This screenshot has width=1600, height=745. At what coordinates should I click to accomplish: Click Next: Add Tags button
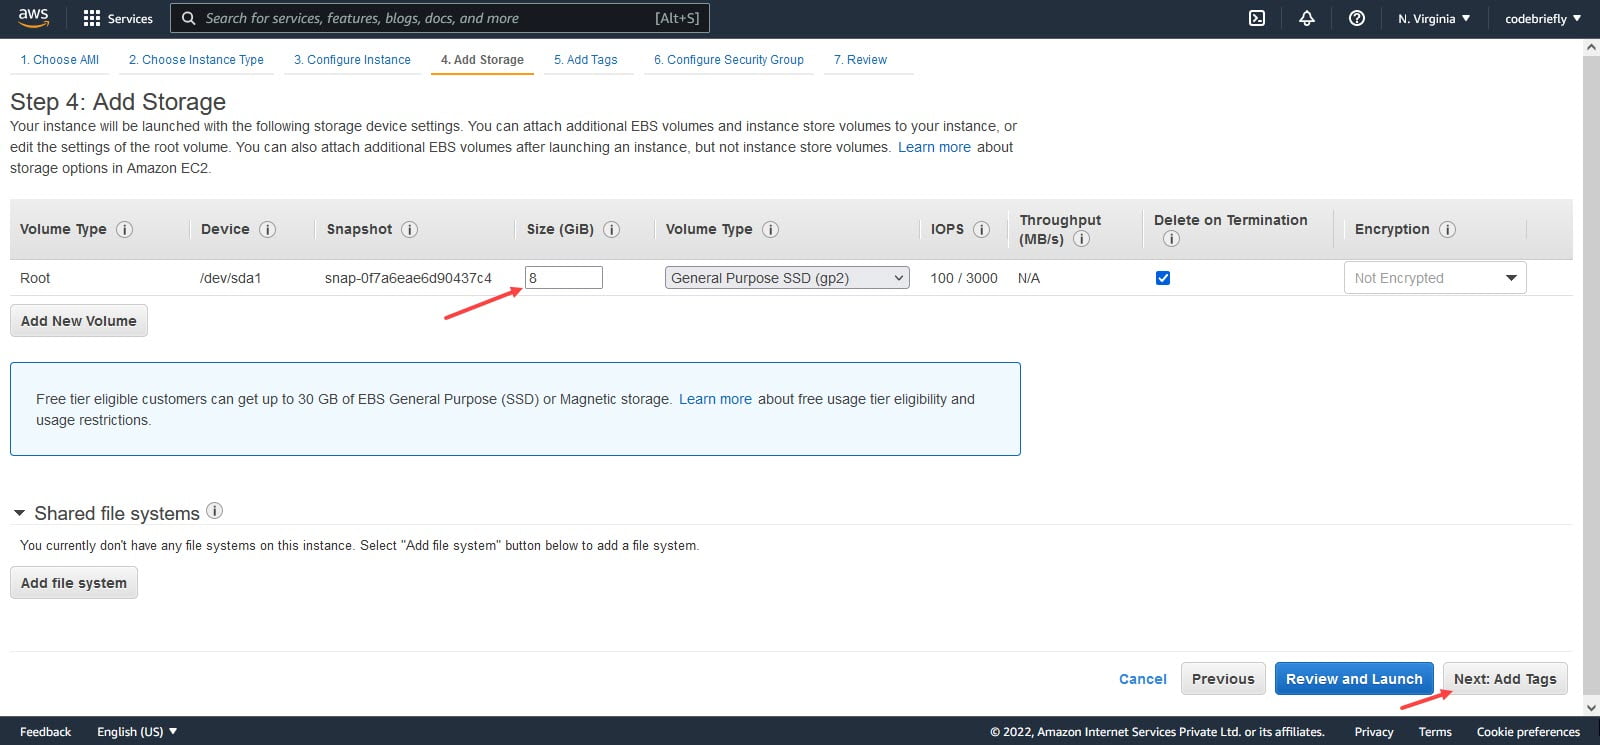point(1505,679)
